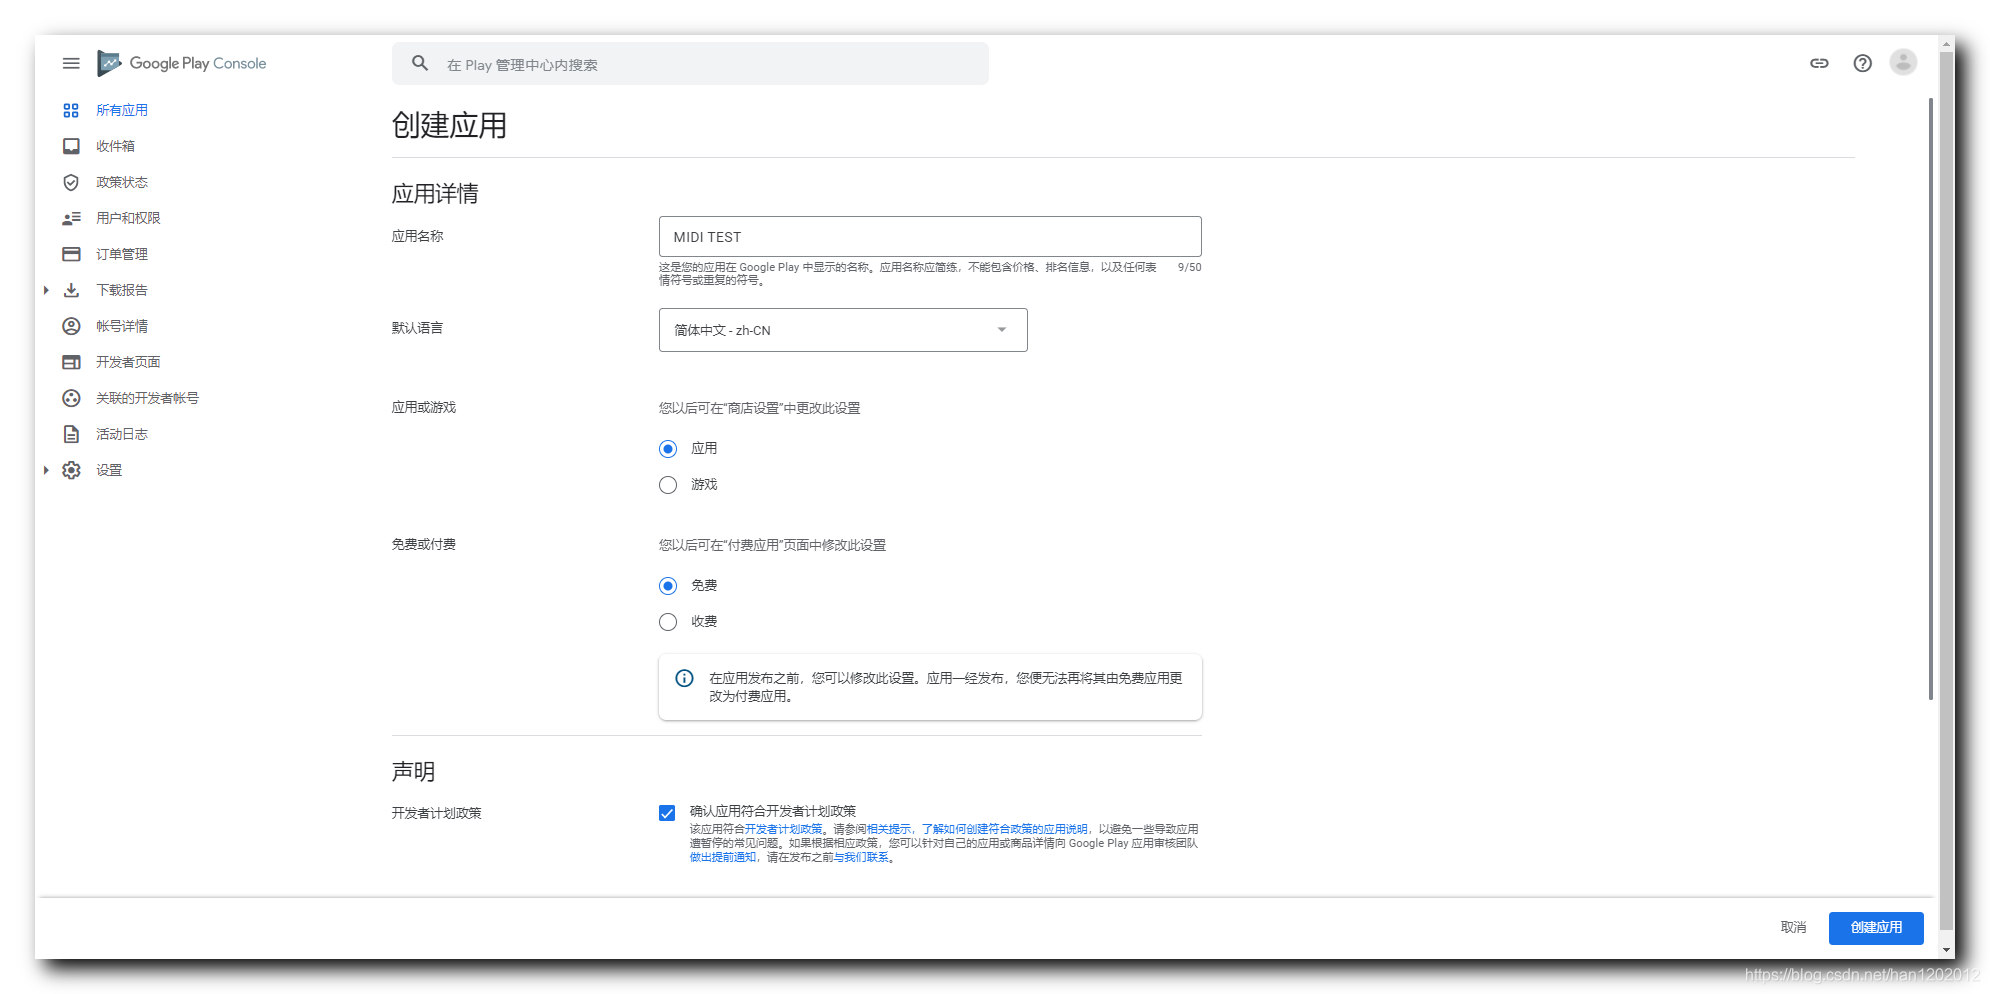The width and height of the screenshot is (1990, 994).
Task: Click the 开发者页面 page icon
Action: tap(71, 362)
